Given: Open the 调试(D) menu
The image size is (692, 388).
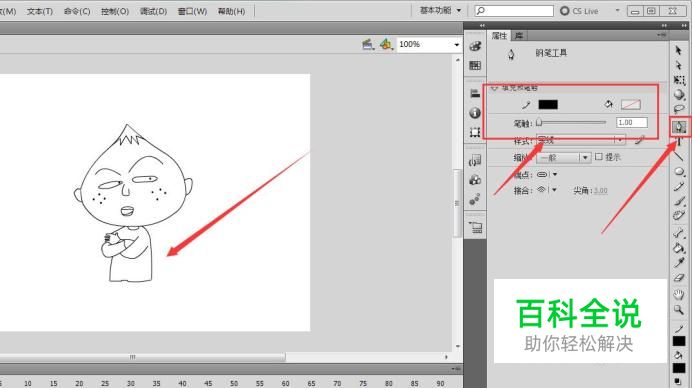Looking at the screenshot, I should tap(153, 11).
